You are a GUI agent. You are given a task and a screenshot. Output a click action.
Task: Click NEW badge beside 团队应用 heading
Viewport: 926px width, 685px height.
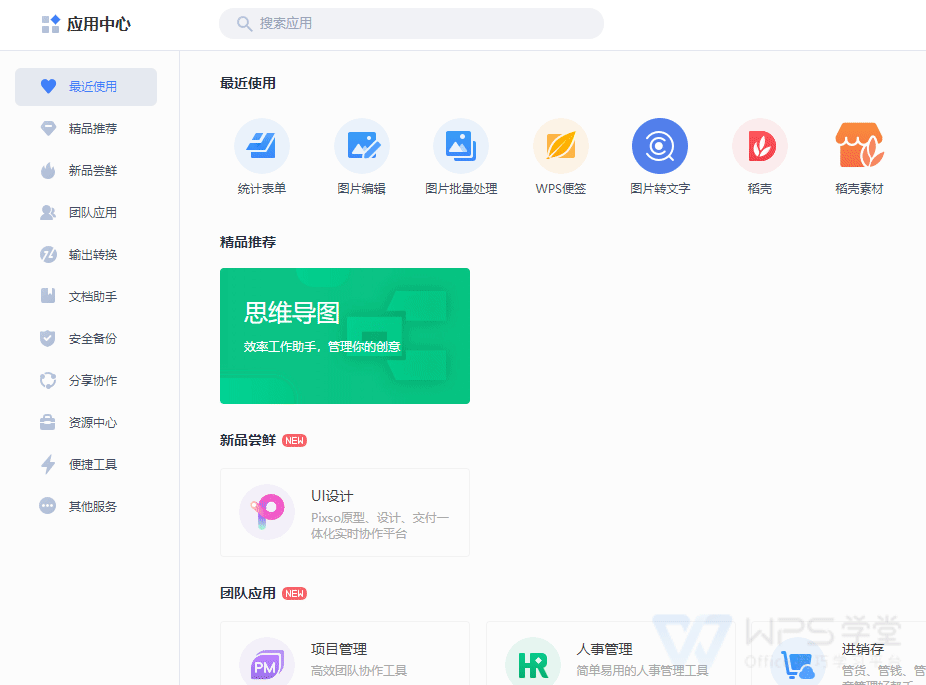(x=294, y=593)
